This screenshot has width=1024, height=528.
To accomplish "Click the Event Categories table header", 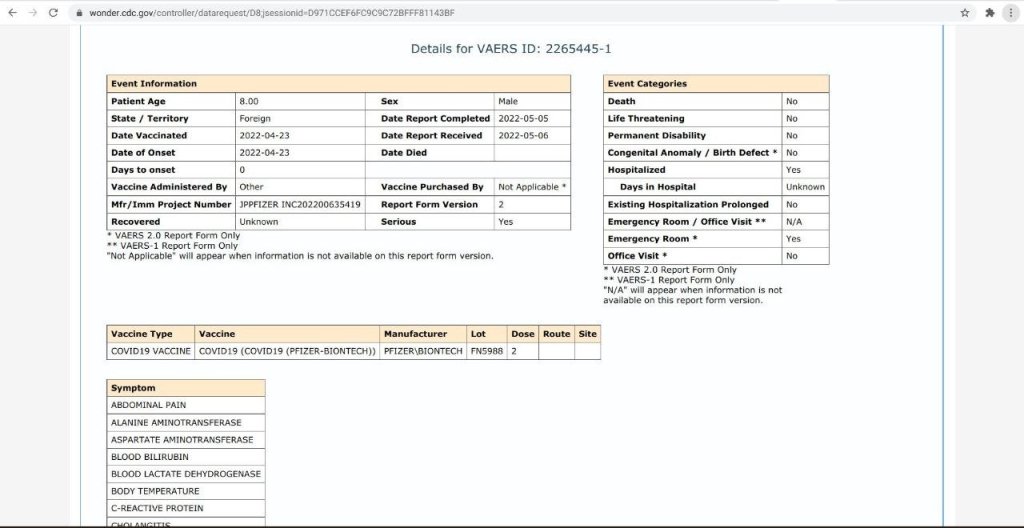I will point(716,84).
